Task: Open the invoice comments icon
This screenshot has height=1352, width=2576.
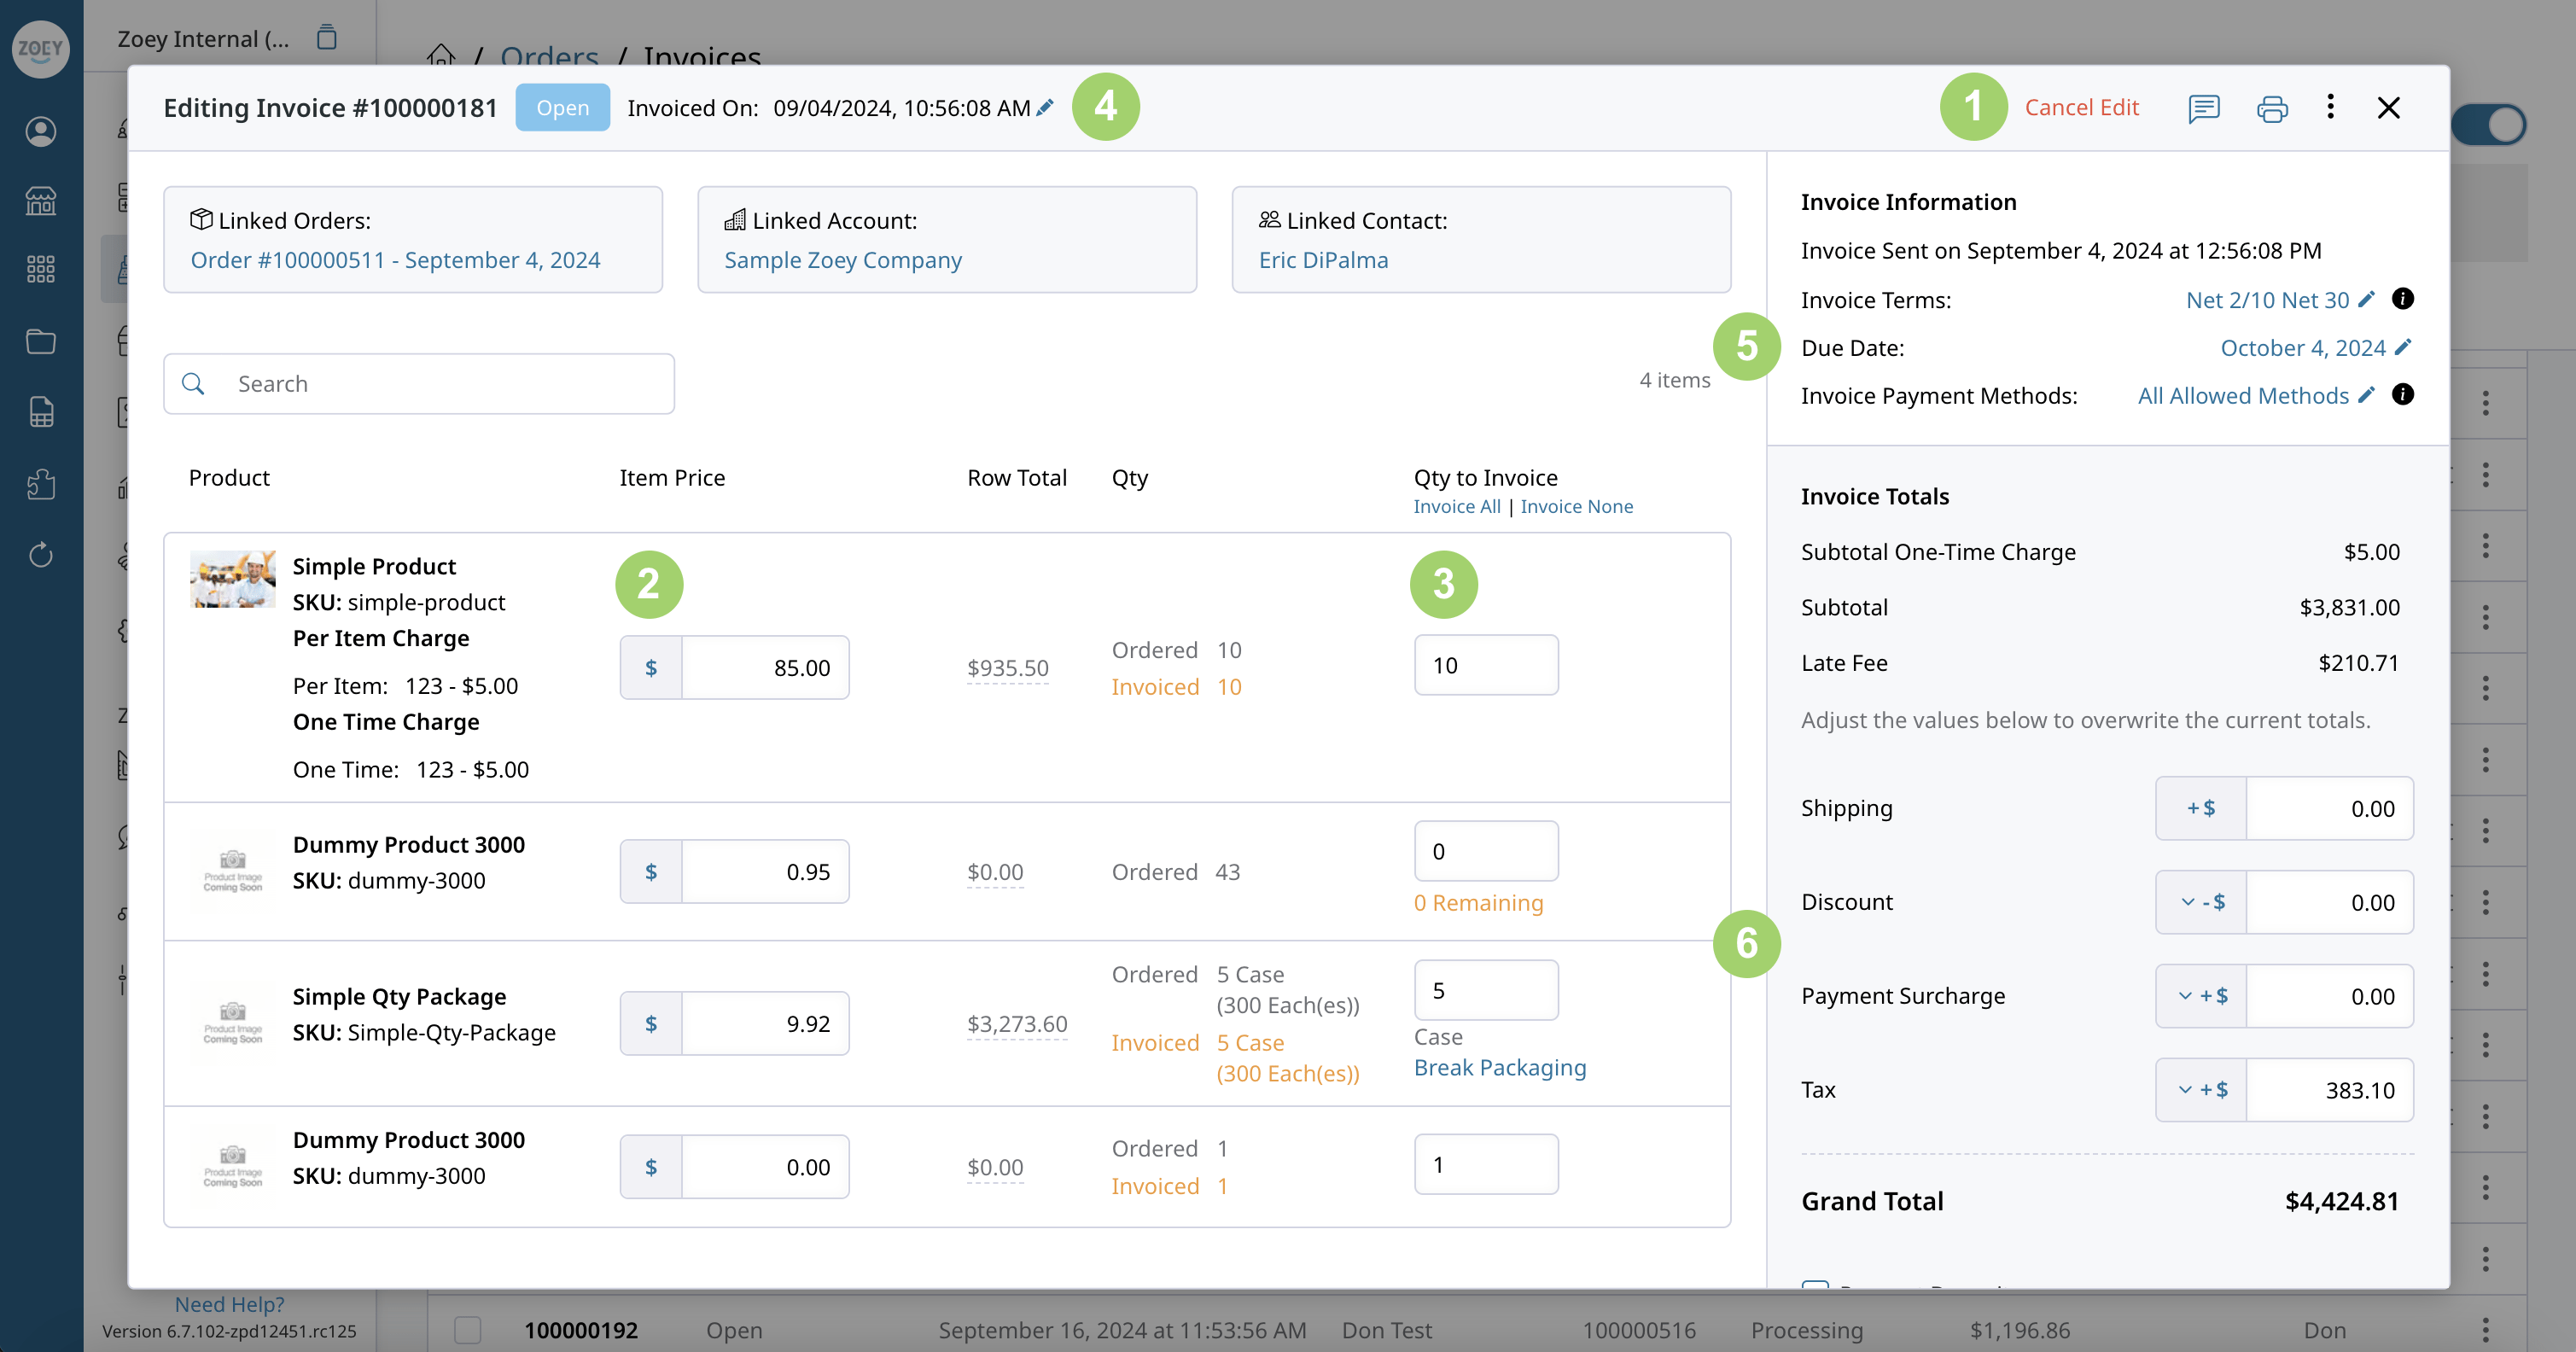Action: (x=2204, y=108)
